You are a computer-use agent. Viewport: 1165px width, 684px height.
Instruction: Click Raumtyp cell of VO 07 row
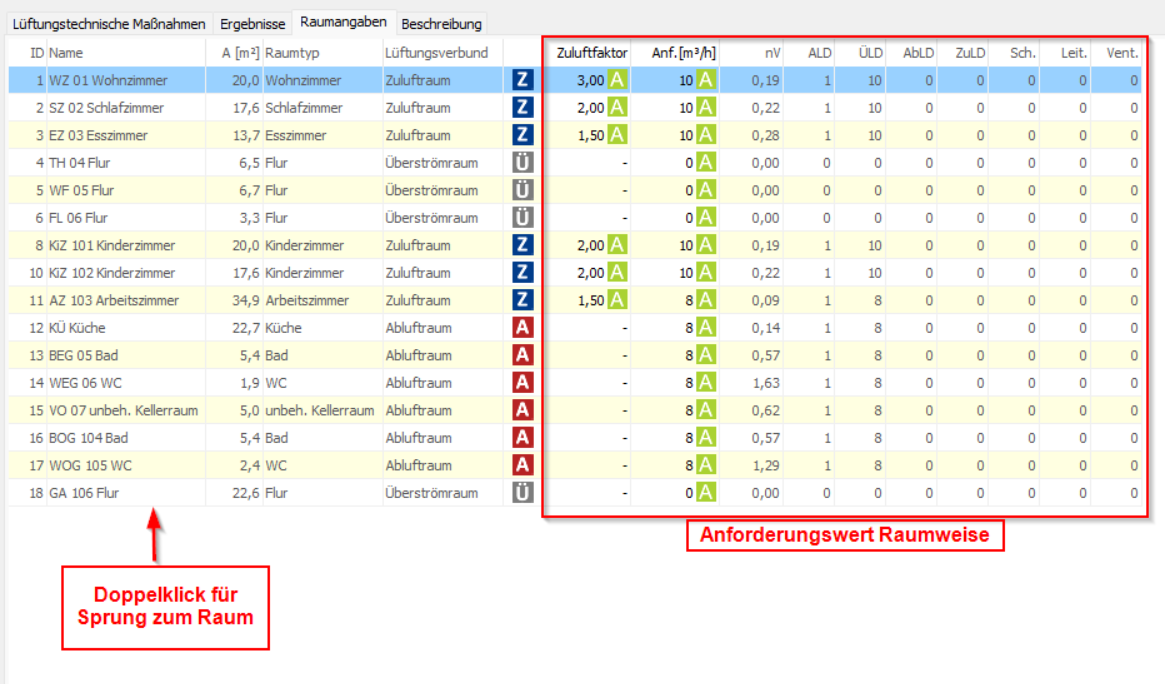(319, 410)
